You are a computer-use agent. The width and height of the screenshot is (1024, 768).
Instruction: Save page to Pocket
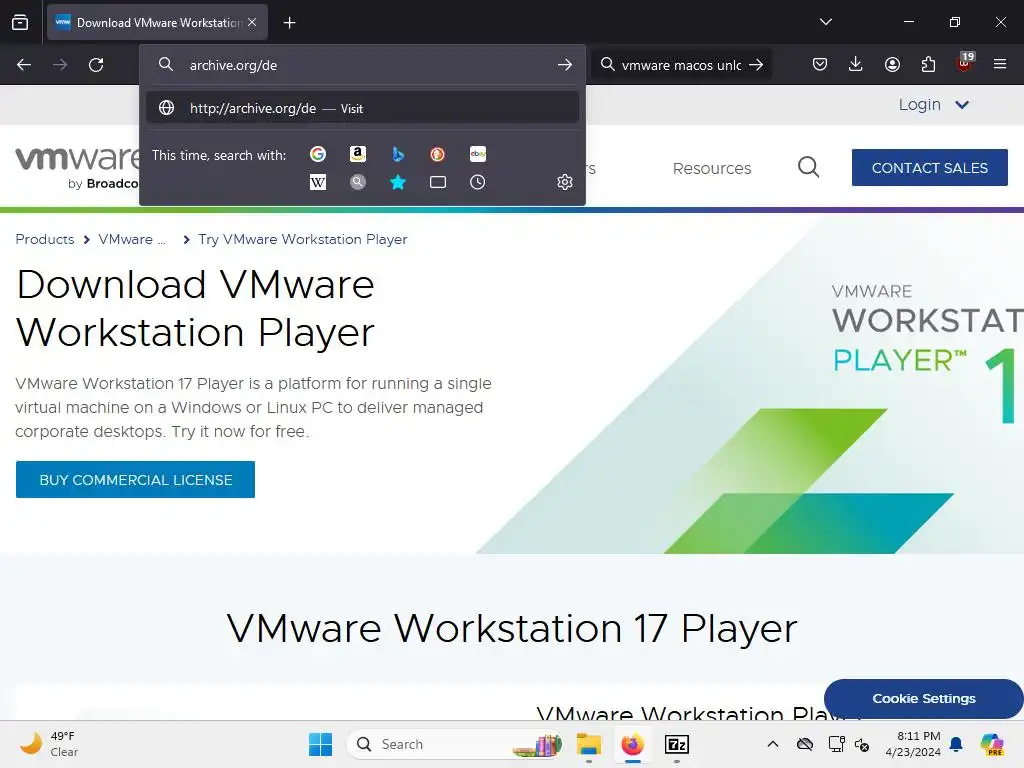(x=820, y=64)
